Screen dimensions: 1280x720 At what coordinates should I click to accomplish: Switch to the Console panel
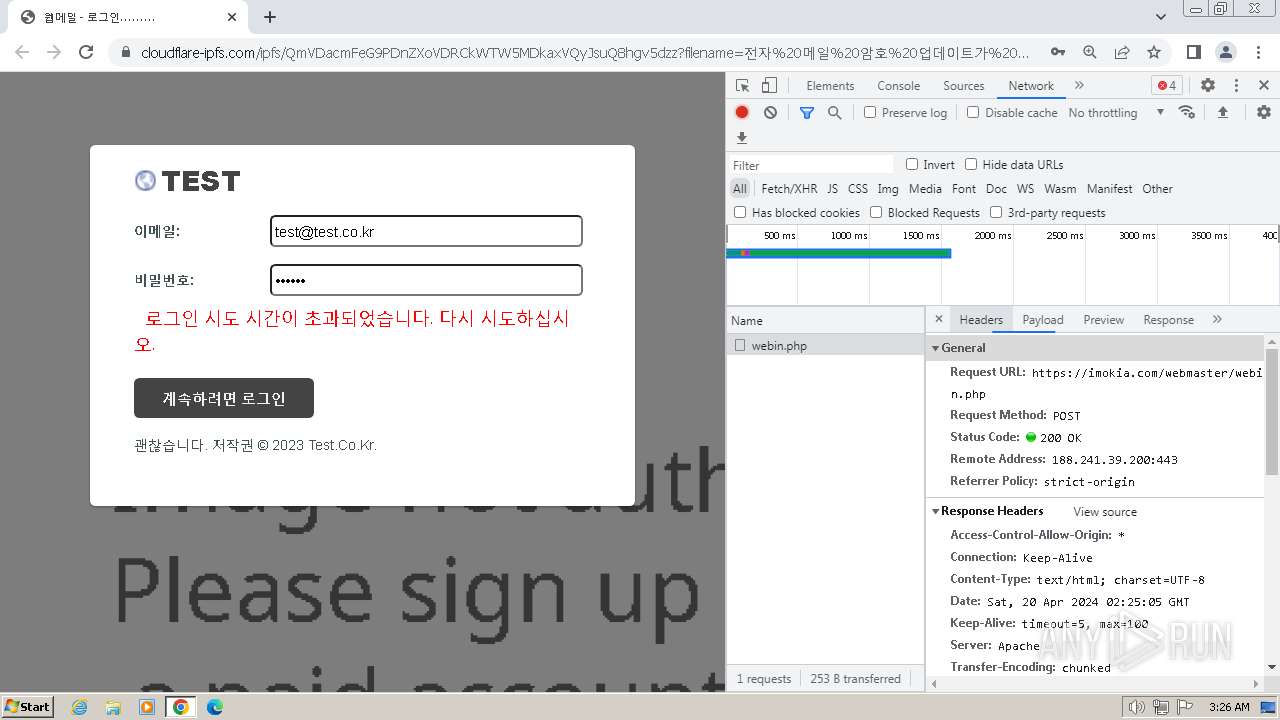pyautogui.click(x=898, y=86)
